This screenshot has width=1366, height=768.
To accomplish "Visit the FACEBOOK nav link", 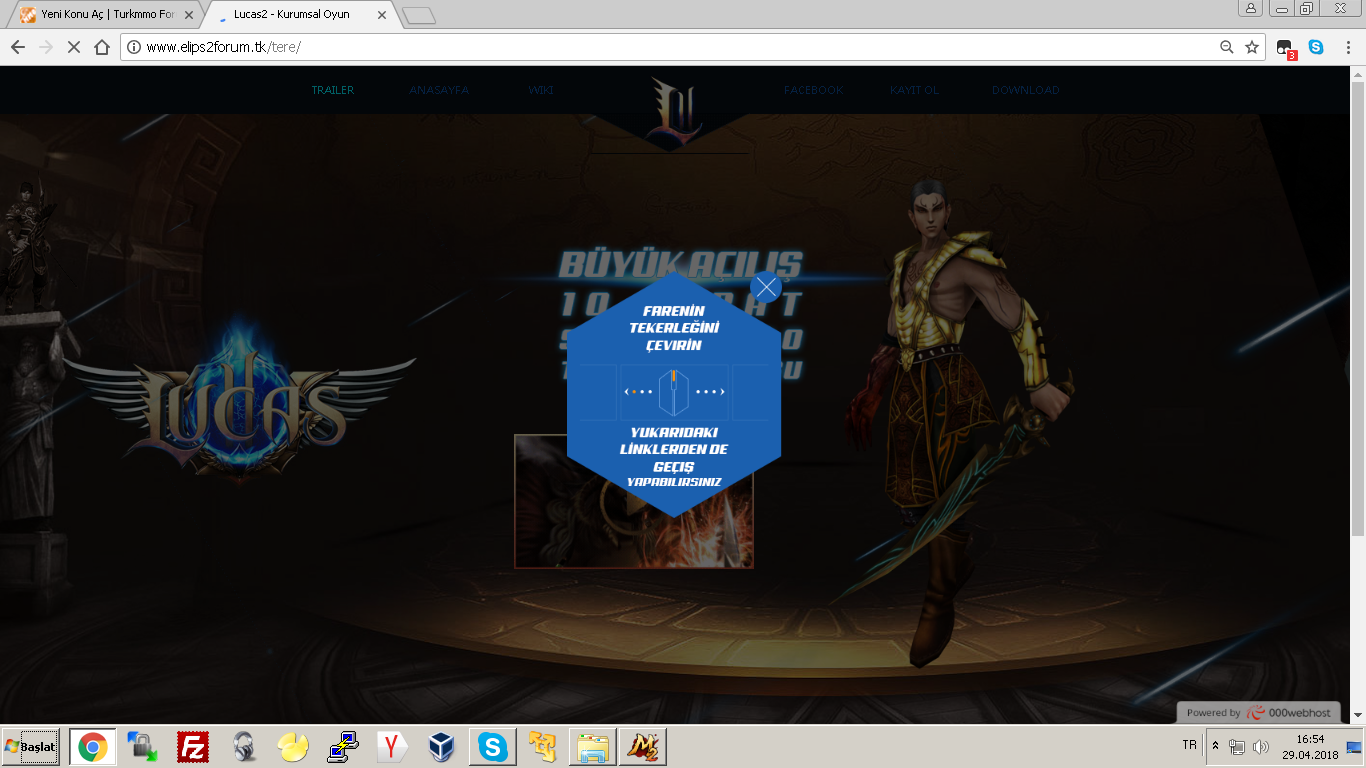I will (x=814, y=90).
